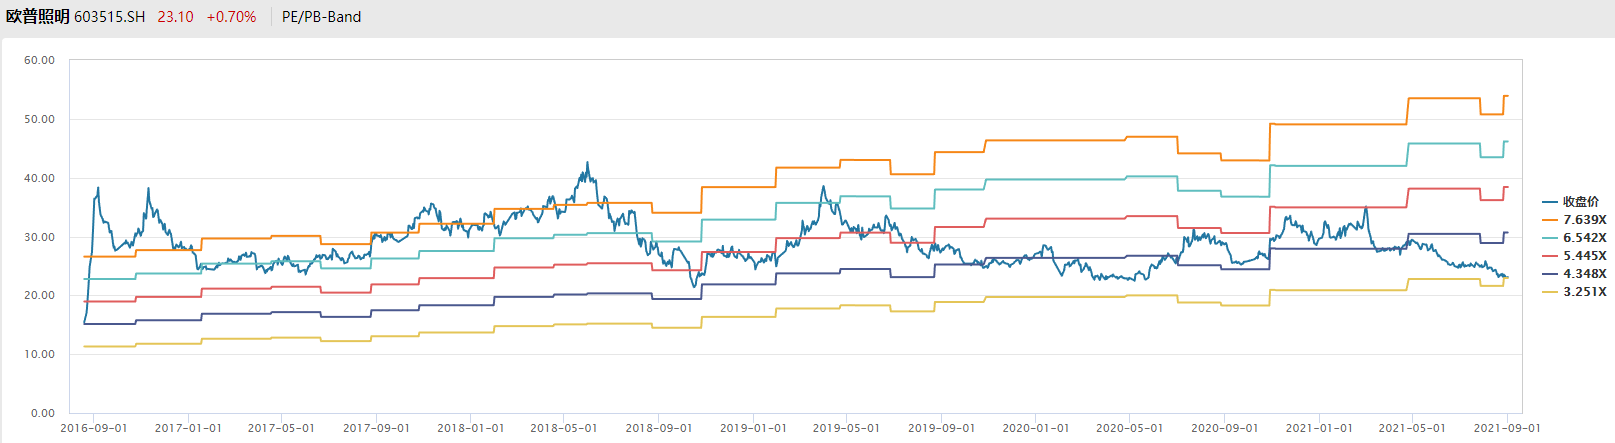This screenshot has height=443, width=1615.
Task: Click the 2016-09-01 x-axis date label
Action: (94, 428)
